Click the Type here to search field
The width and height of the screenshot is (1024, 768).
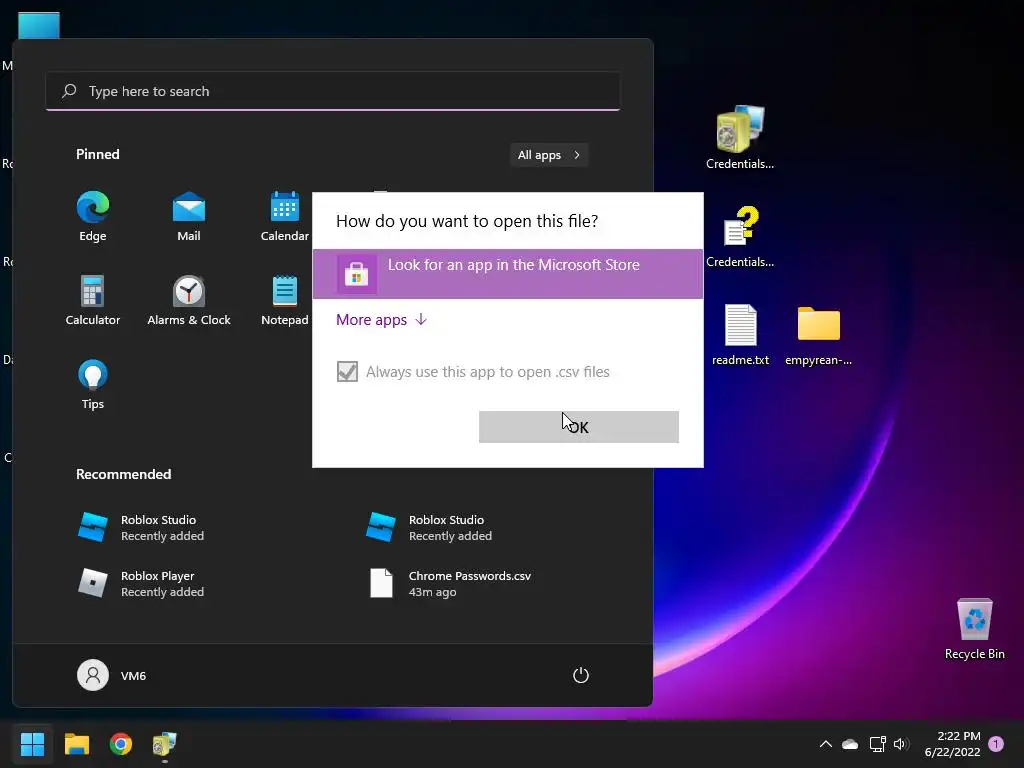tap(333, 91)
